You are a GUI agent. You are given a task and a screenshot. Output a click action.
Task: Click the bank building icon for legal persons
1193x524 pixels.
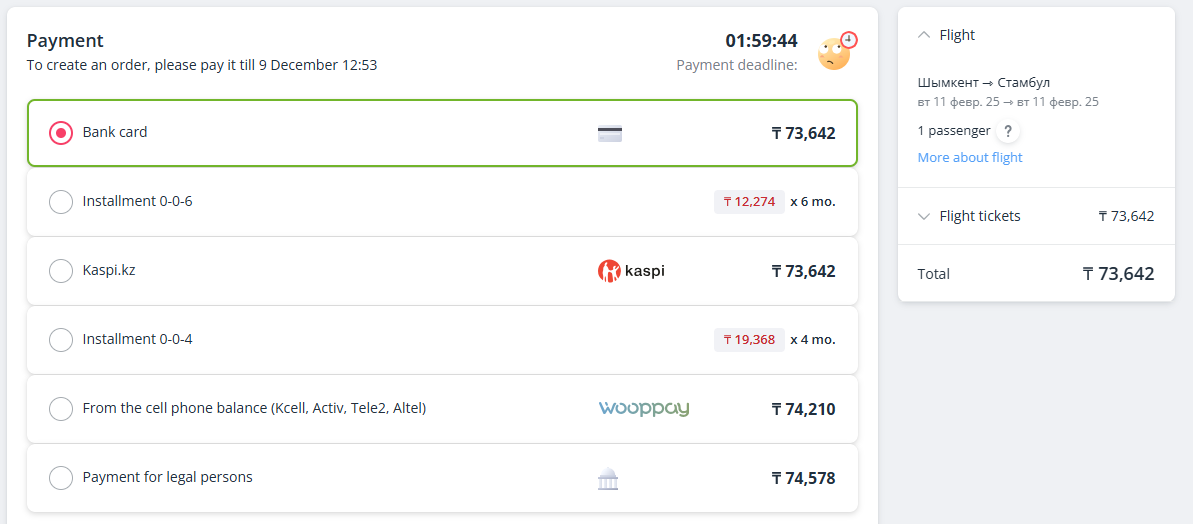(x=608, y=479)
